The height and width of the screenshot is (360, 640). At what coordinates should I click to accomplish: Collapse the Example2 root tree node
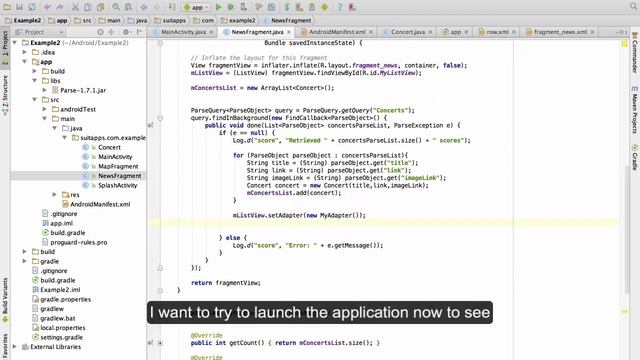click(x=15, y=42)
